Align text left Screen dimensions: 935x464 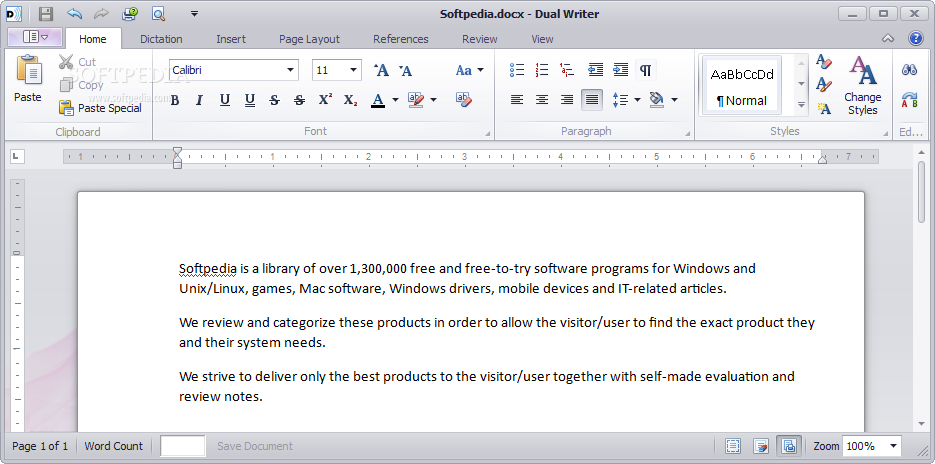click(517, 100)
